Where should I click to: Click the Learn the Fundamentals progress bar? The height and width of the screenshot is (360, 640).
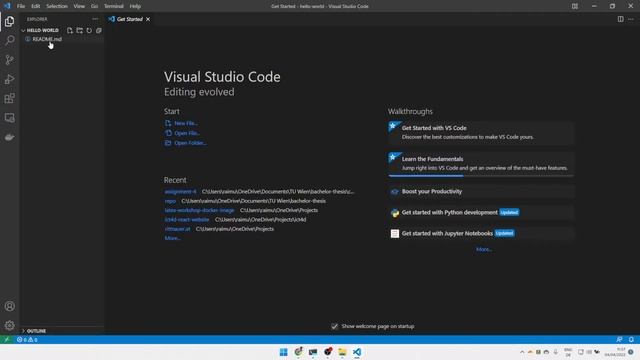click(481, 176)
